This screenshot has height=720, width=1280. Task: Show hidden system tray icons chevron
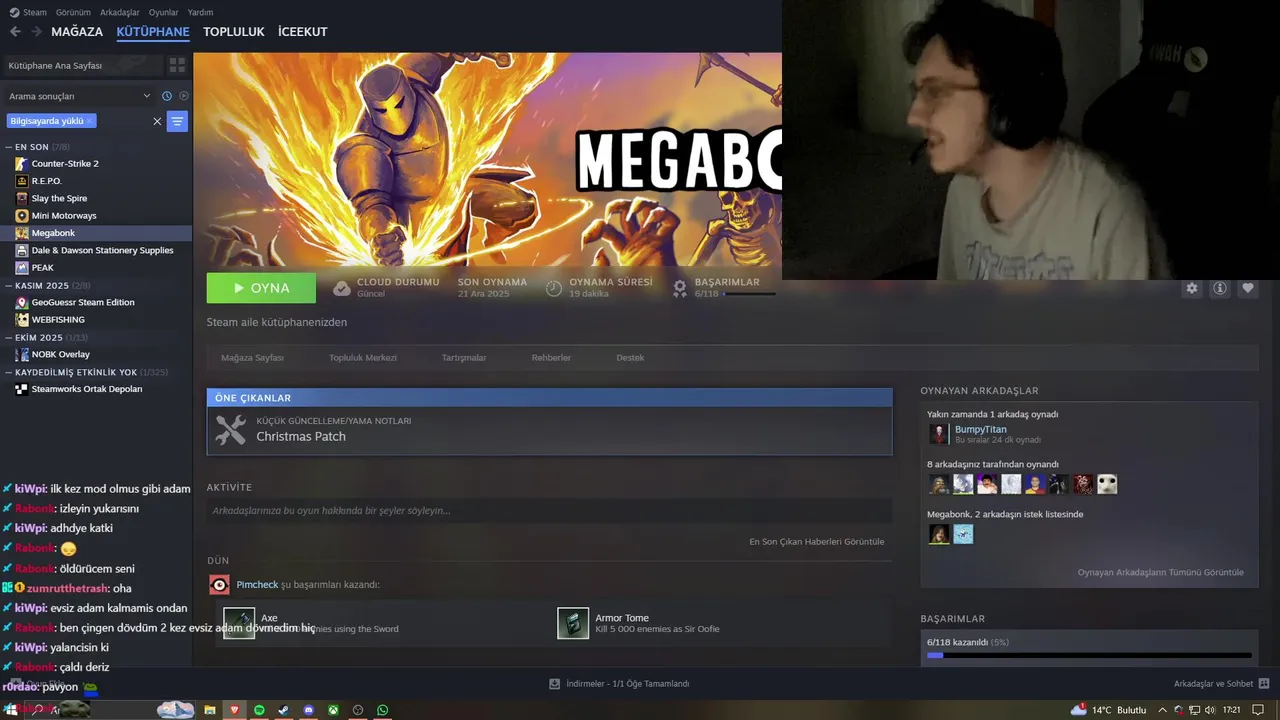[x=1161, y=710]
